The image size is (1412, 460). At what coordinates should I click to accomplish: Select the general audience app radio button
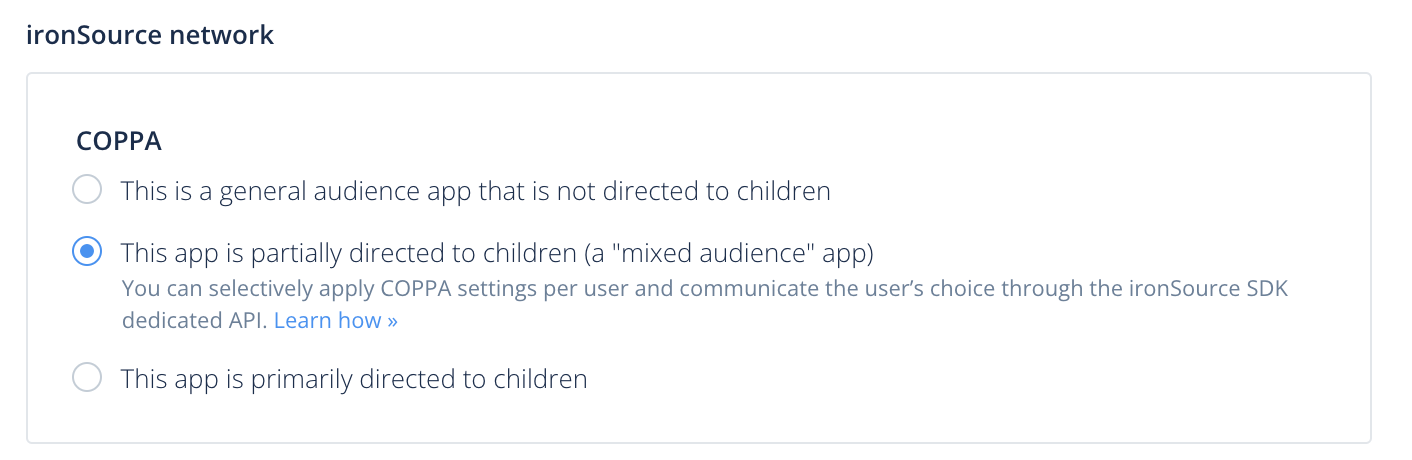tap(88, 190)
